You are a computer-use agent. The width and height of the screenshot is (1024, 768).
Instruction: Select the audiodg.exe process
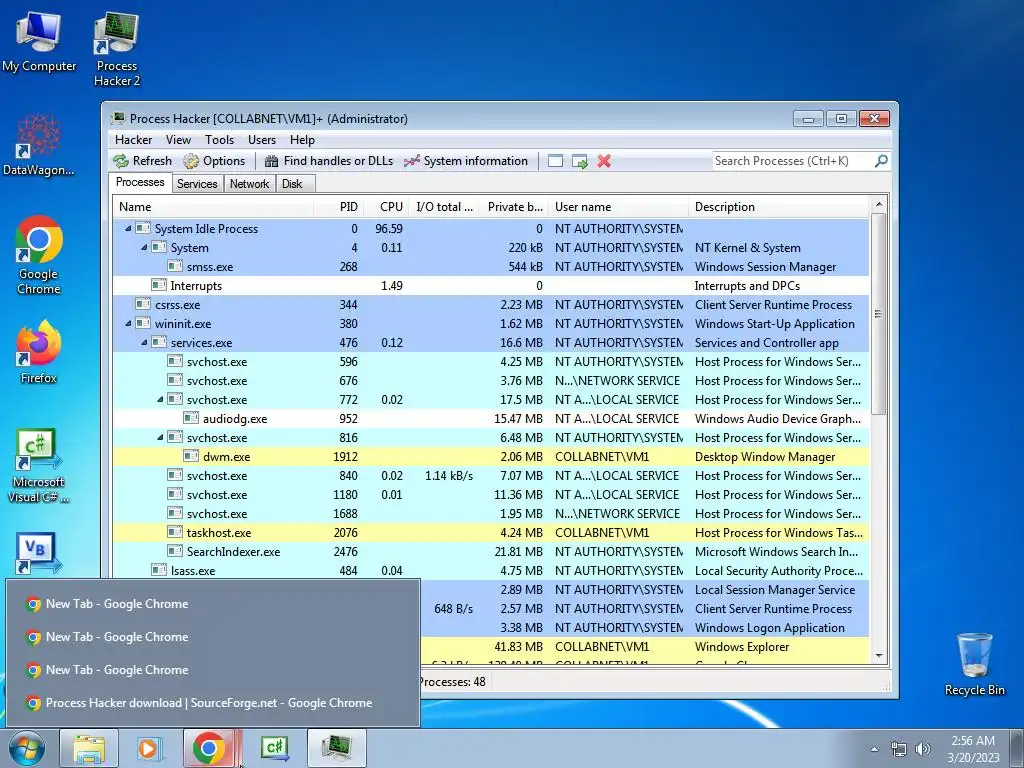click(491, 419)
